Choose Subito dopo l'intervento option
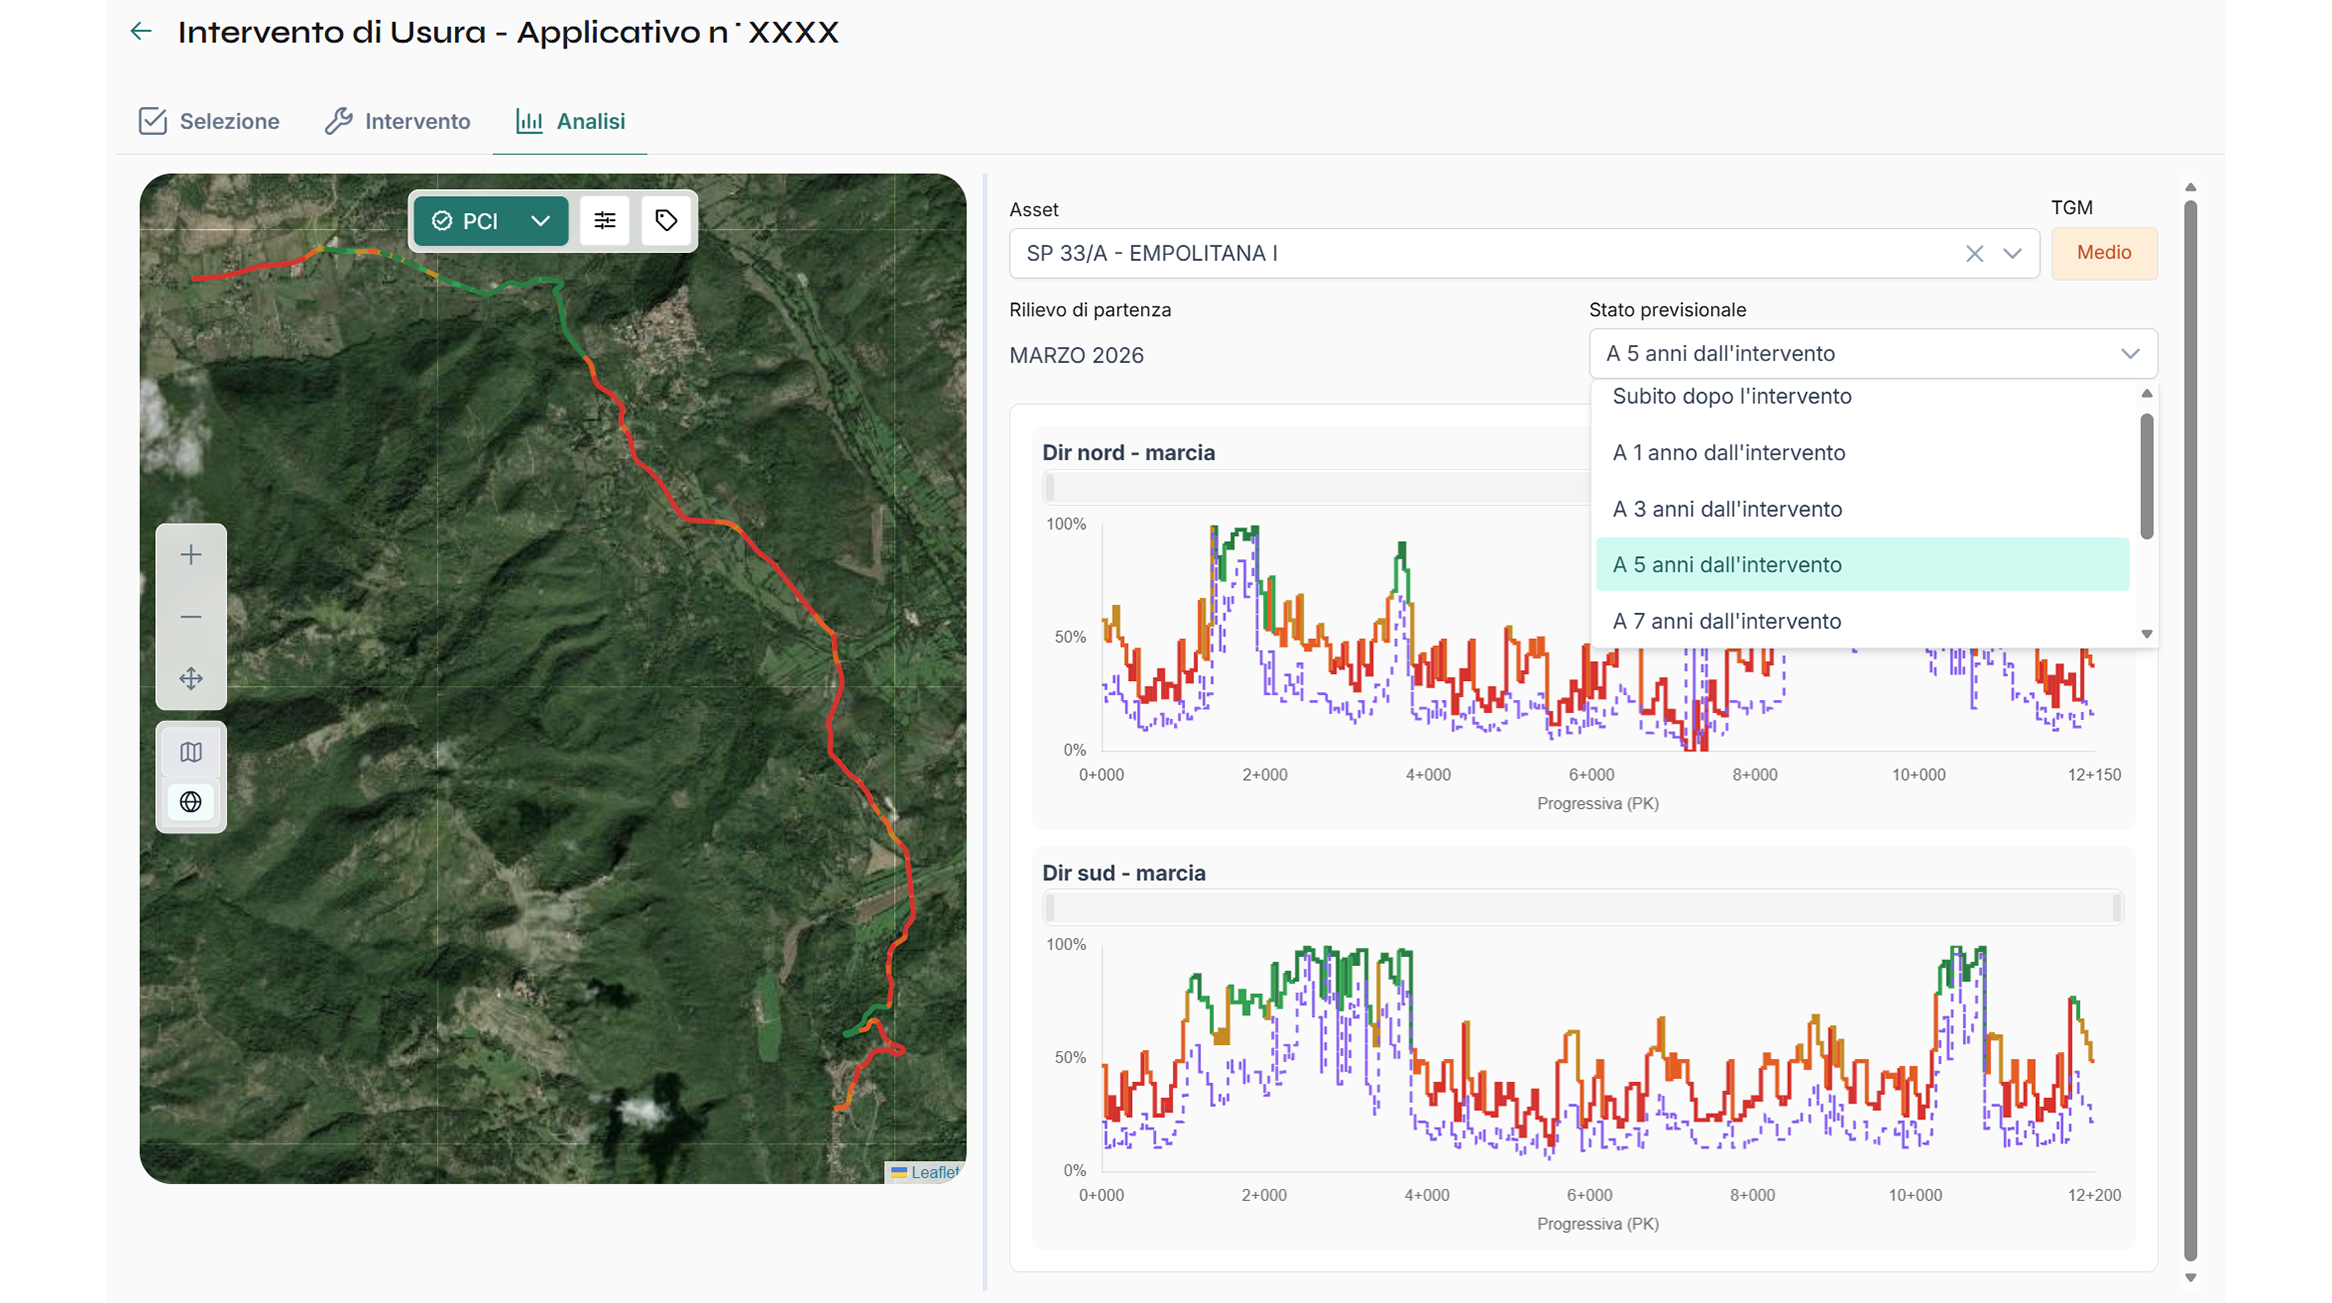The image size is (2332, 1303). coord(1862,397)
